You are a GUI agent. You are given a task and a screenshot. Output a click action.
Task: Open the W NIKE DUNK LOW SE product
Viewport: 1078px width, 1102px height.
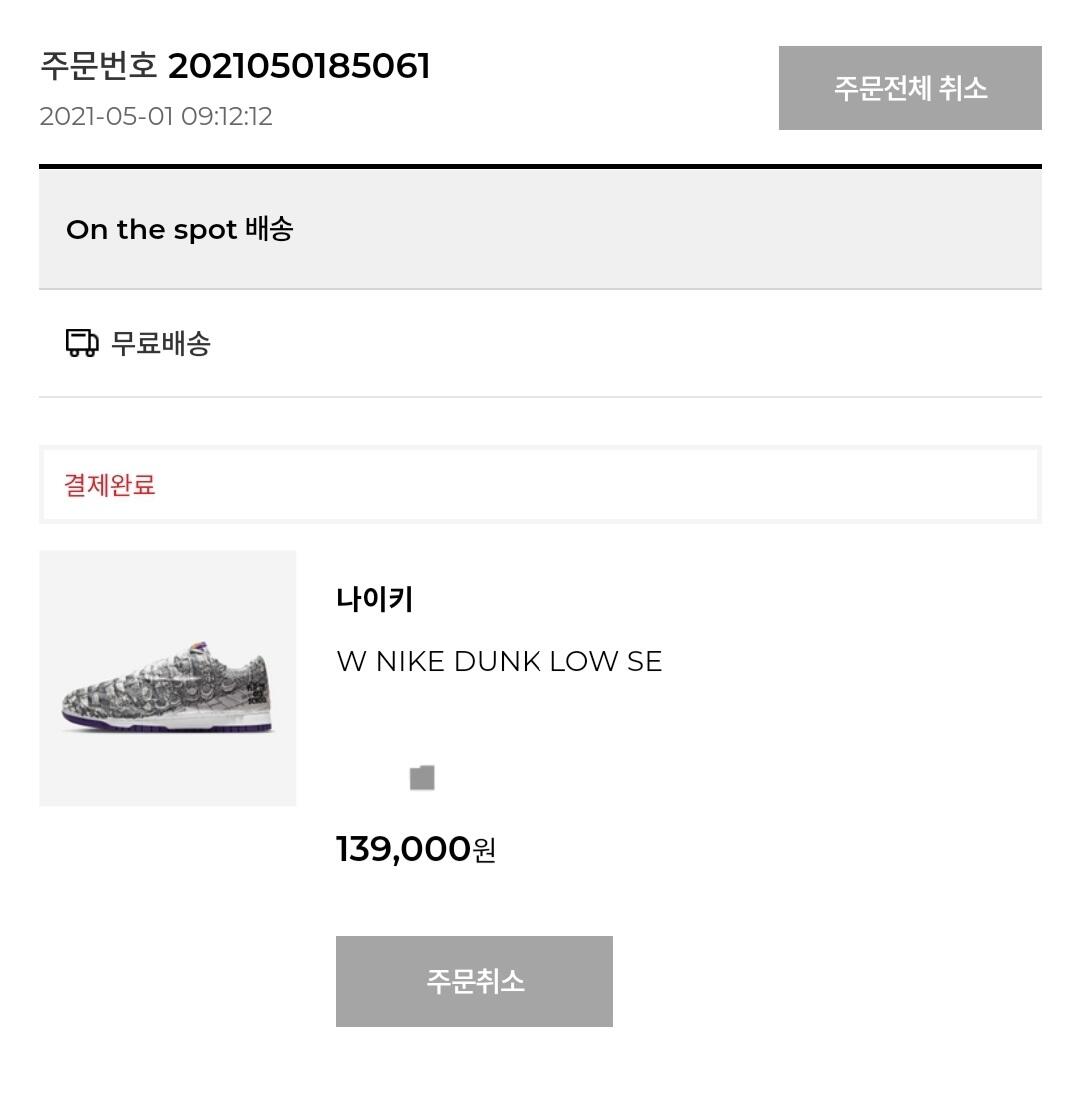(499, 661)
